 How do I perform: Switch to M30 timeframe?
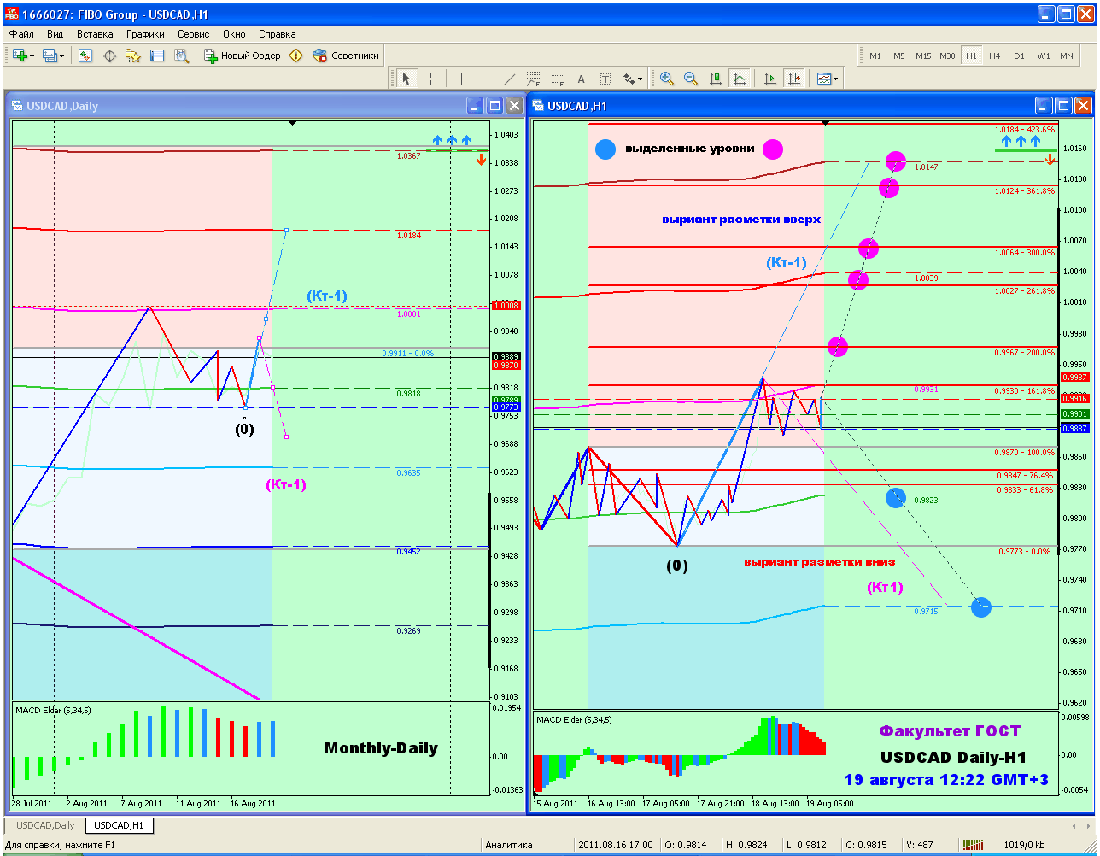coord(947,55)
